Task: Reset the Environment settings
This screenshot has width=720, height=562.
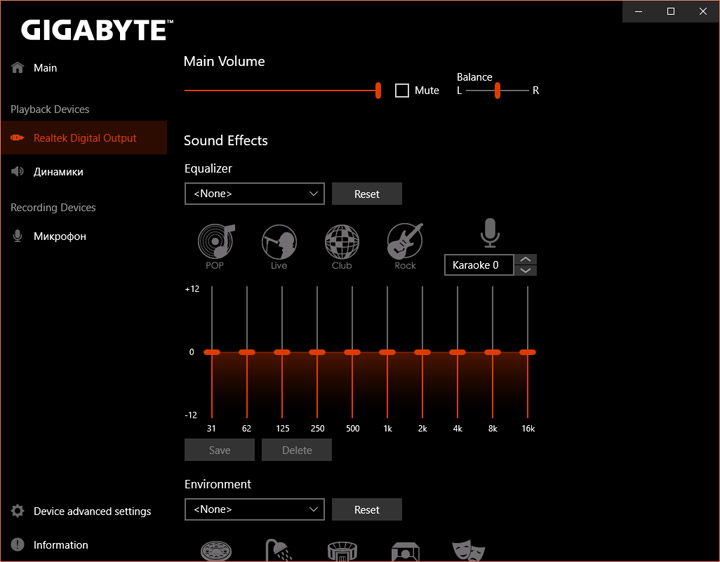Action: click(x=367, y=509)
